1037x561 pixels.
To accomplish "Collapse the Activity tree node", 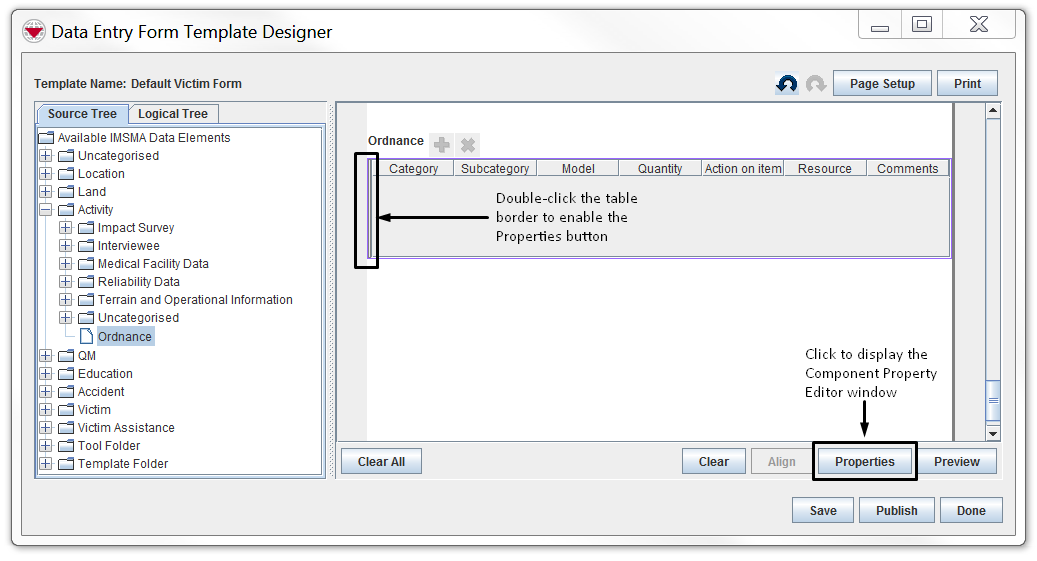I will (x=45, y=210).
